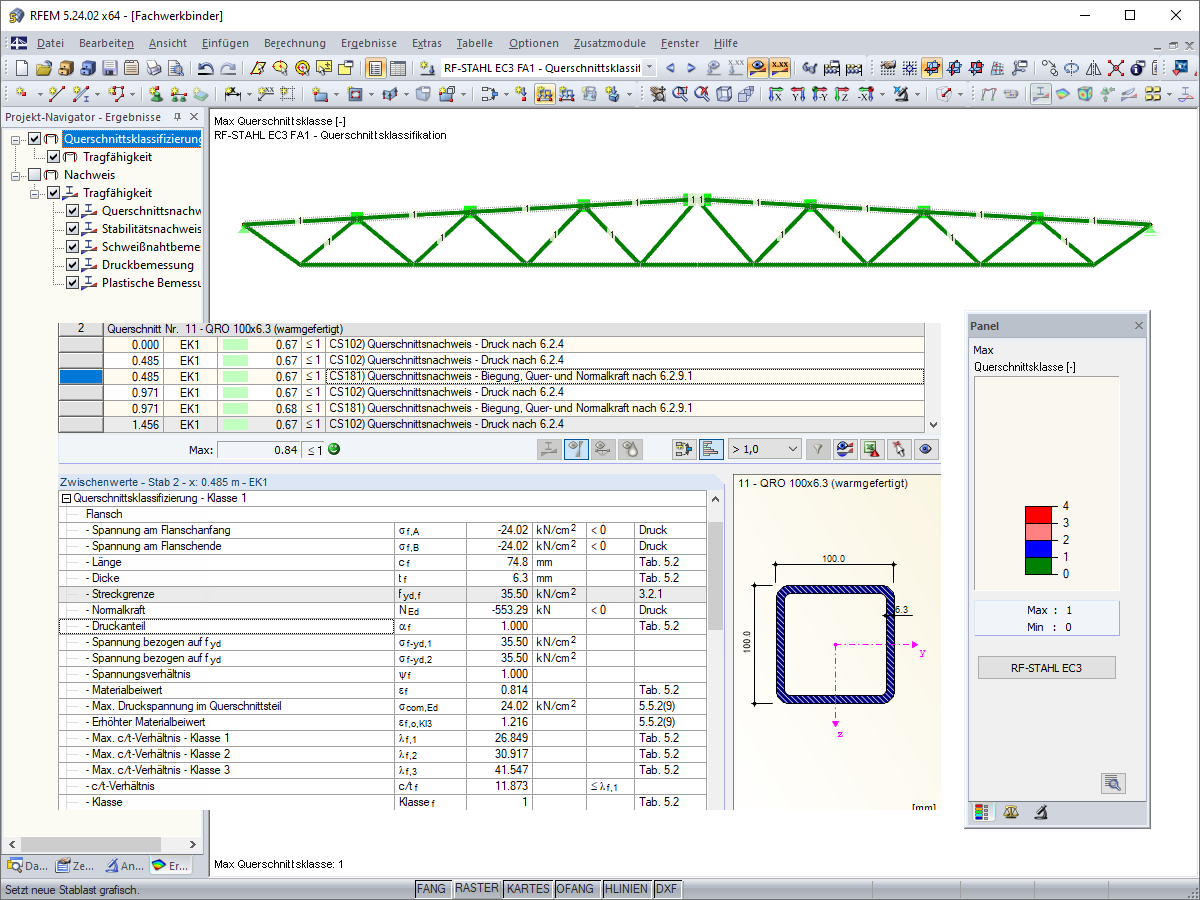Image resolution: width=1200 pixels, height=900 pixels.
Task: Click the green class 1 legend color
Action: tap(1040, 566)
